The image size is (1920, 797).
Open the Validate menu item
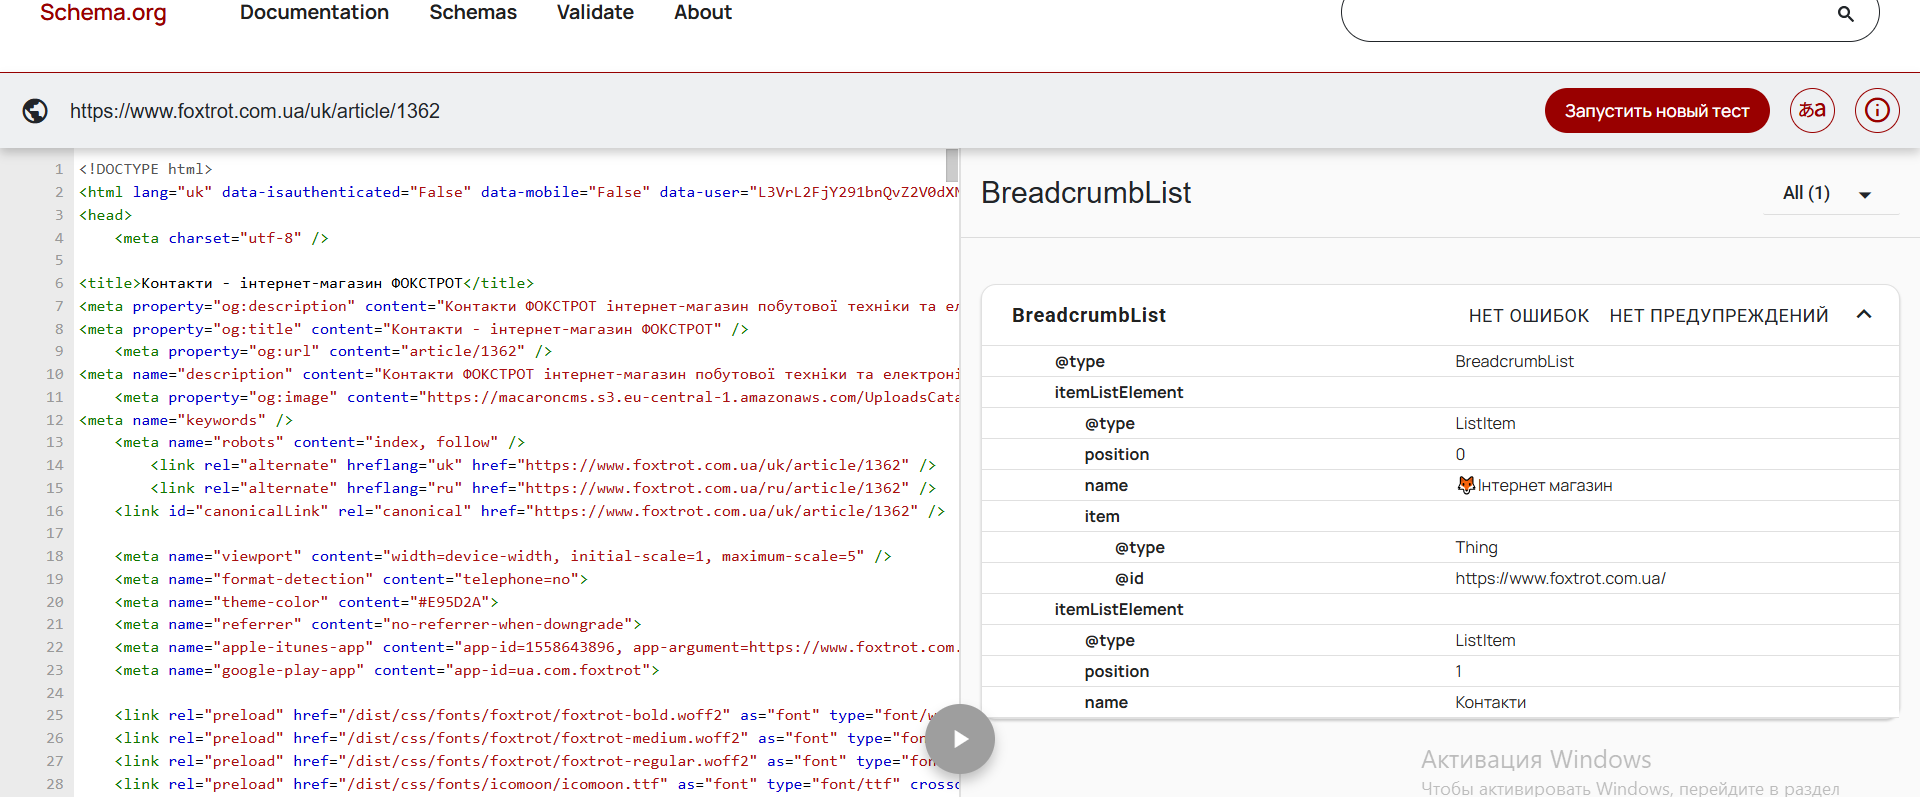tap(595, 13)
